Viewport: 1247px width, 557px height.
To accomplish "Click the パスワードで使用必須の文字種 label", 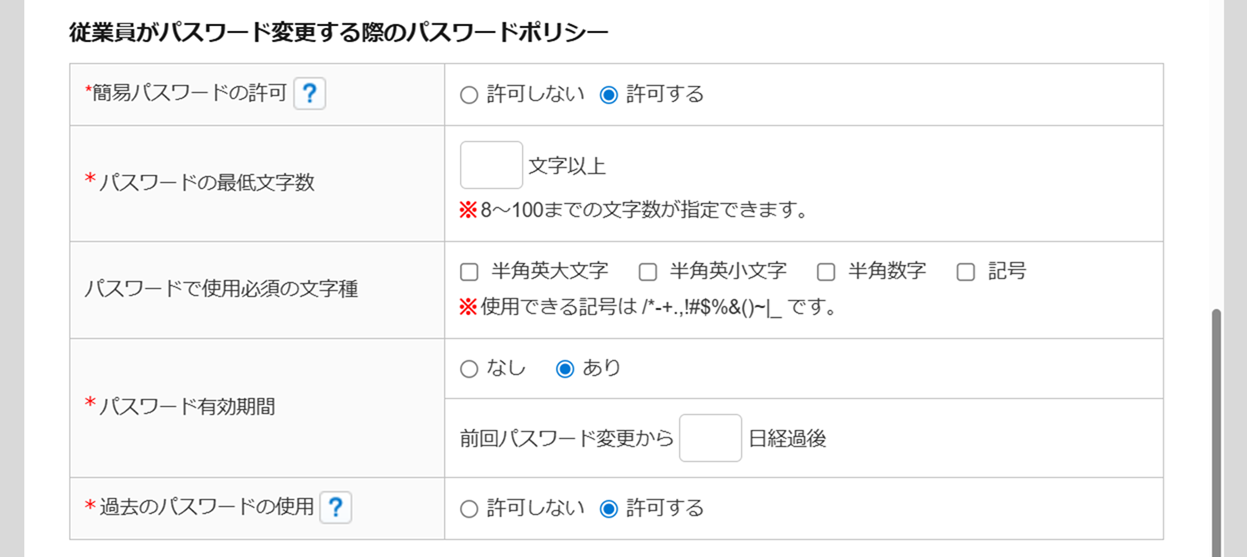I will [x=221, y=290].
